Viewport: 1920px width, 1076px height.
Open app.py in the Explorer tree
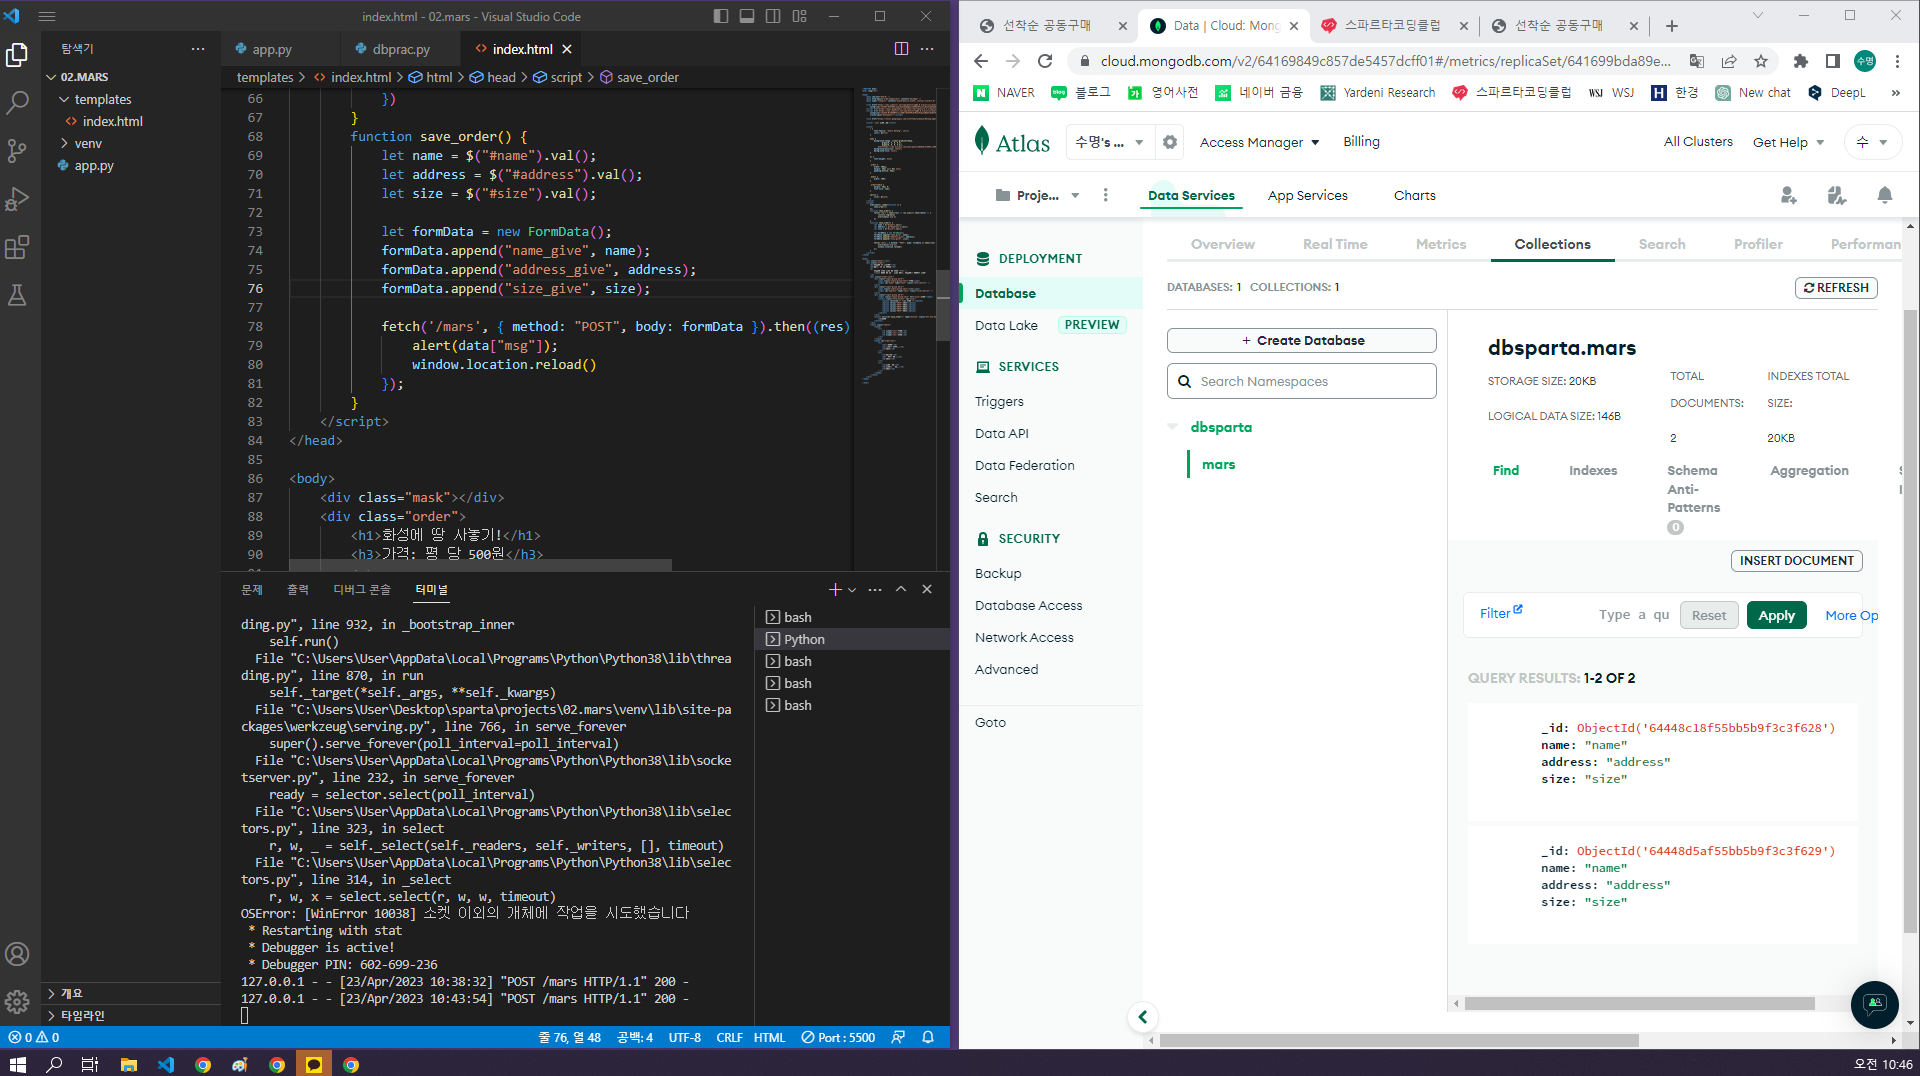click(94, 166)
